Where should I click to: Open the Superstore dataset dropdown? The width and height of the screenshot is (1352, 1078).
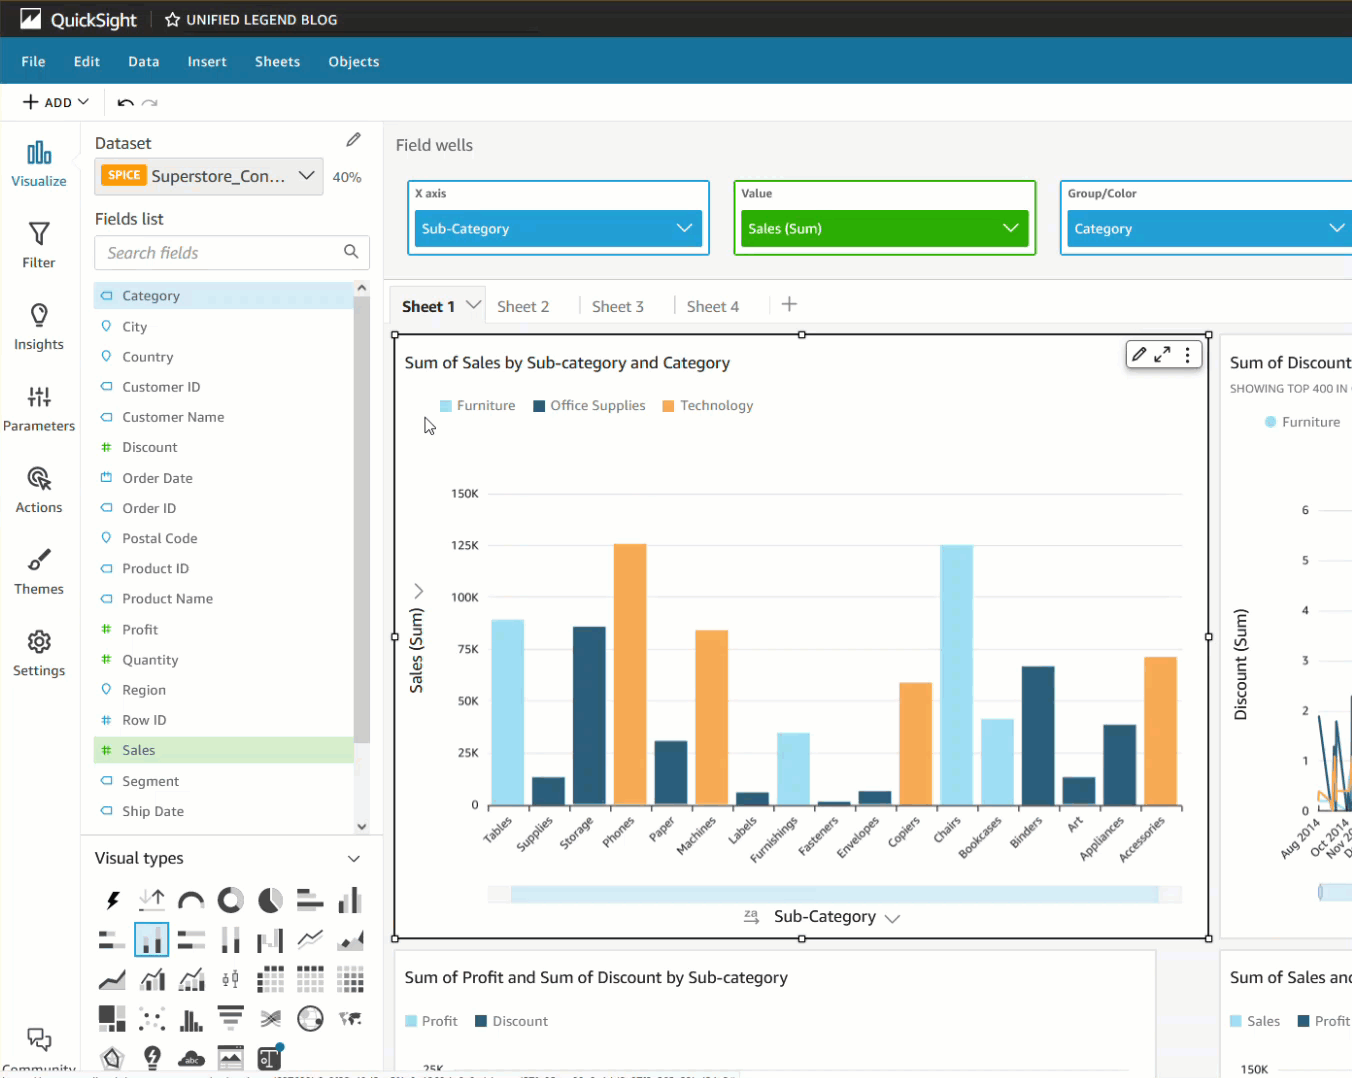pyautogui.click(x=209, y=176)
